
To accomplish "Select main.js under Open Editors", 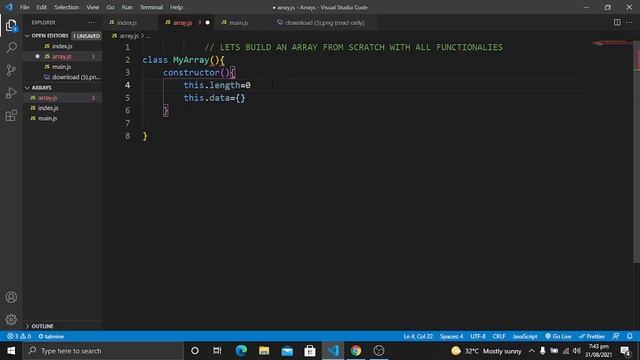I will point(62,67).
